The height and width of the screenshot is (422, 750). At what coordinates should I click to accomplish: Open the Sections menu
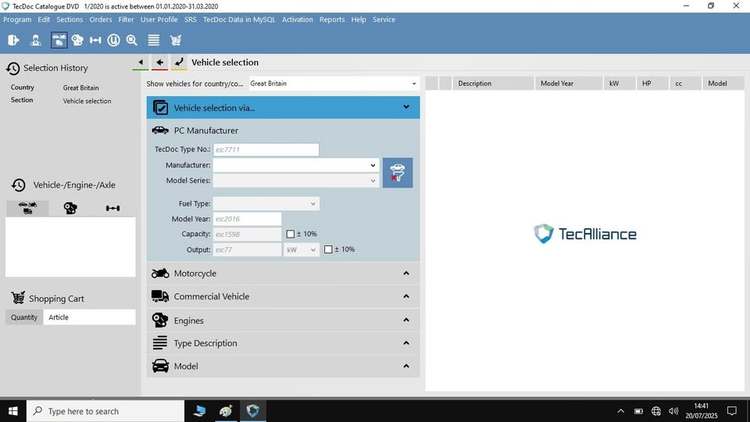click(69, 20)
